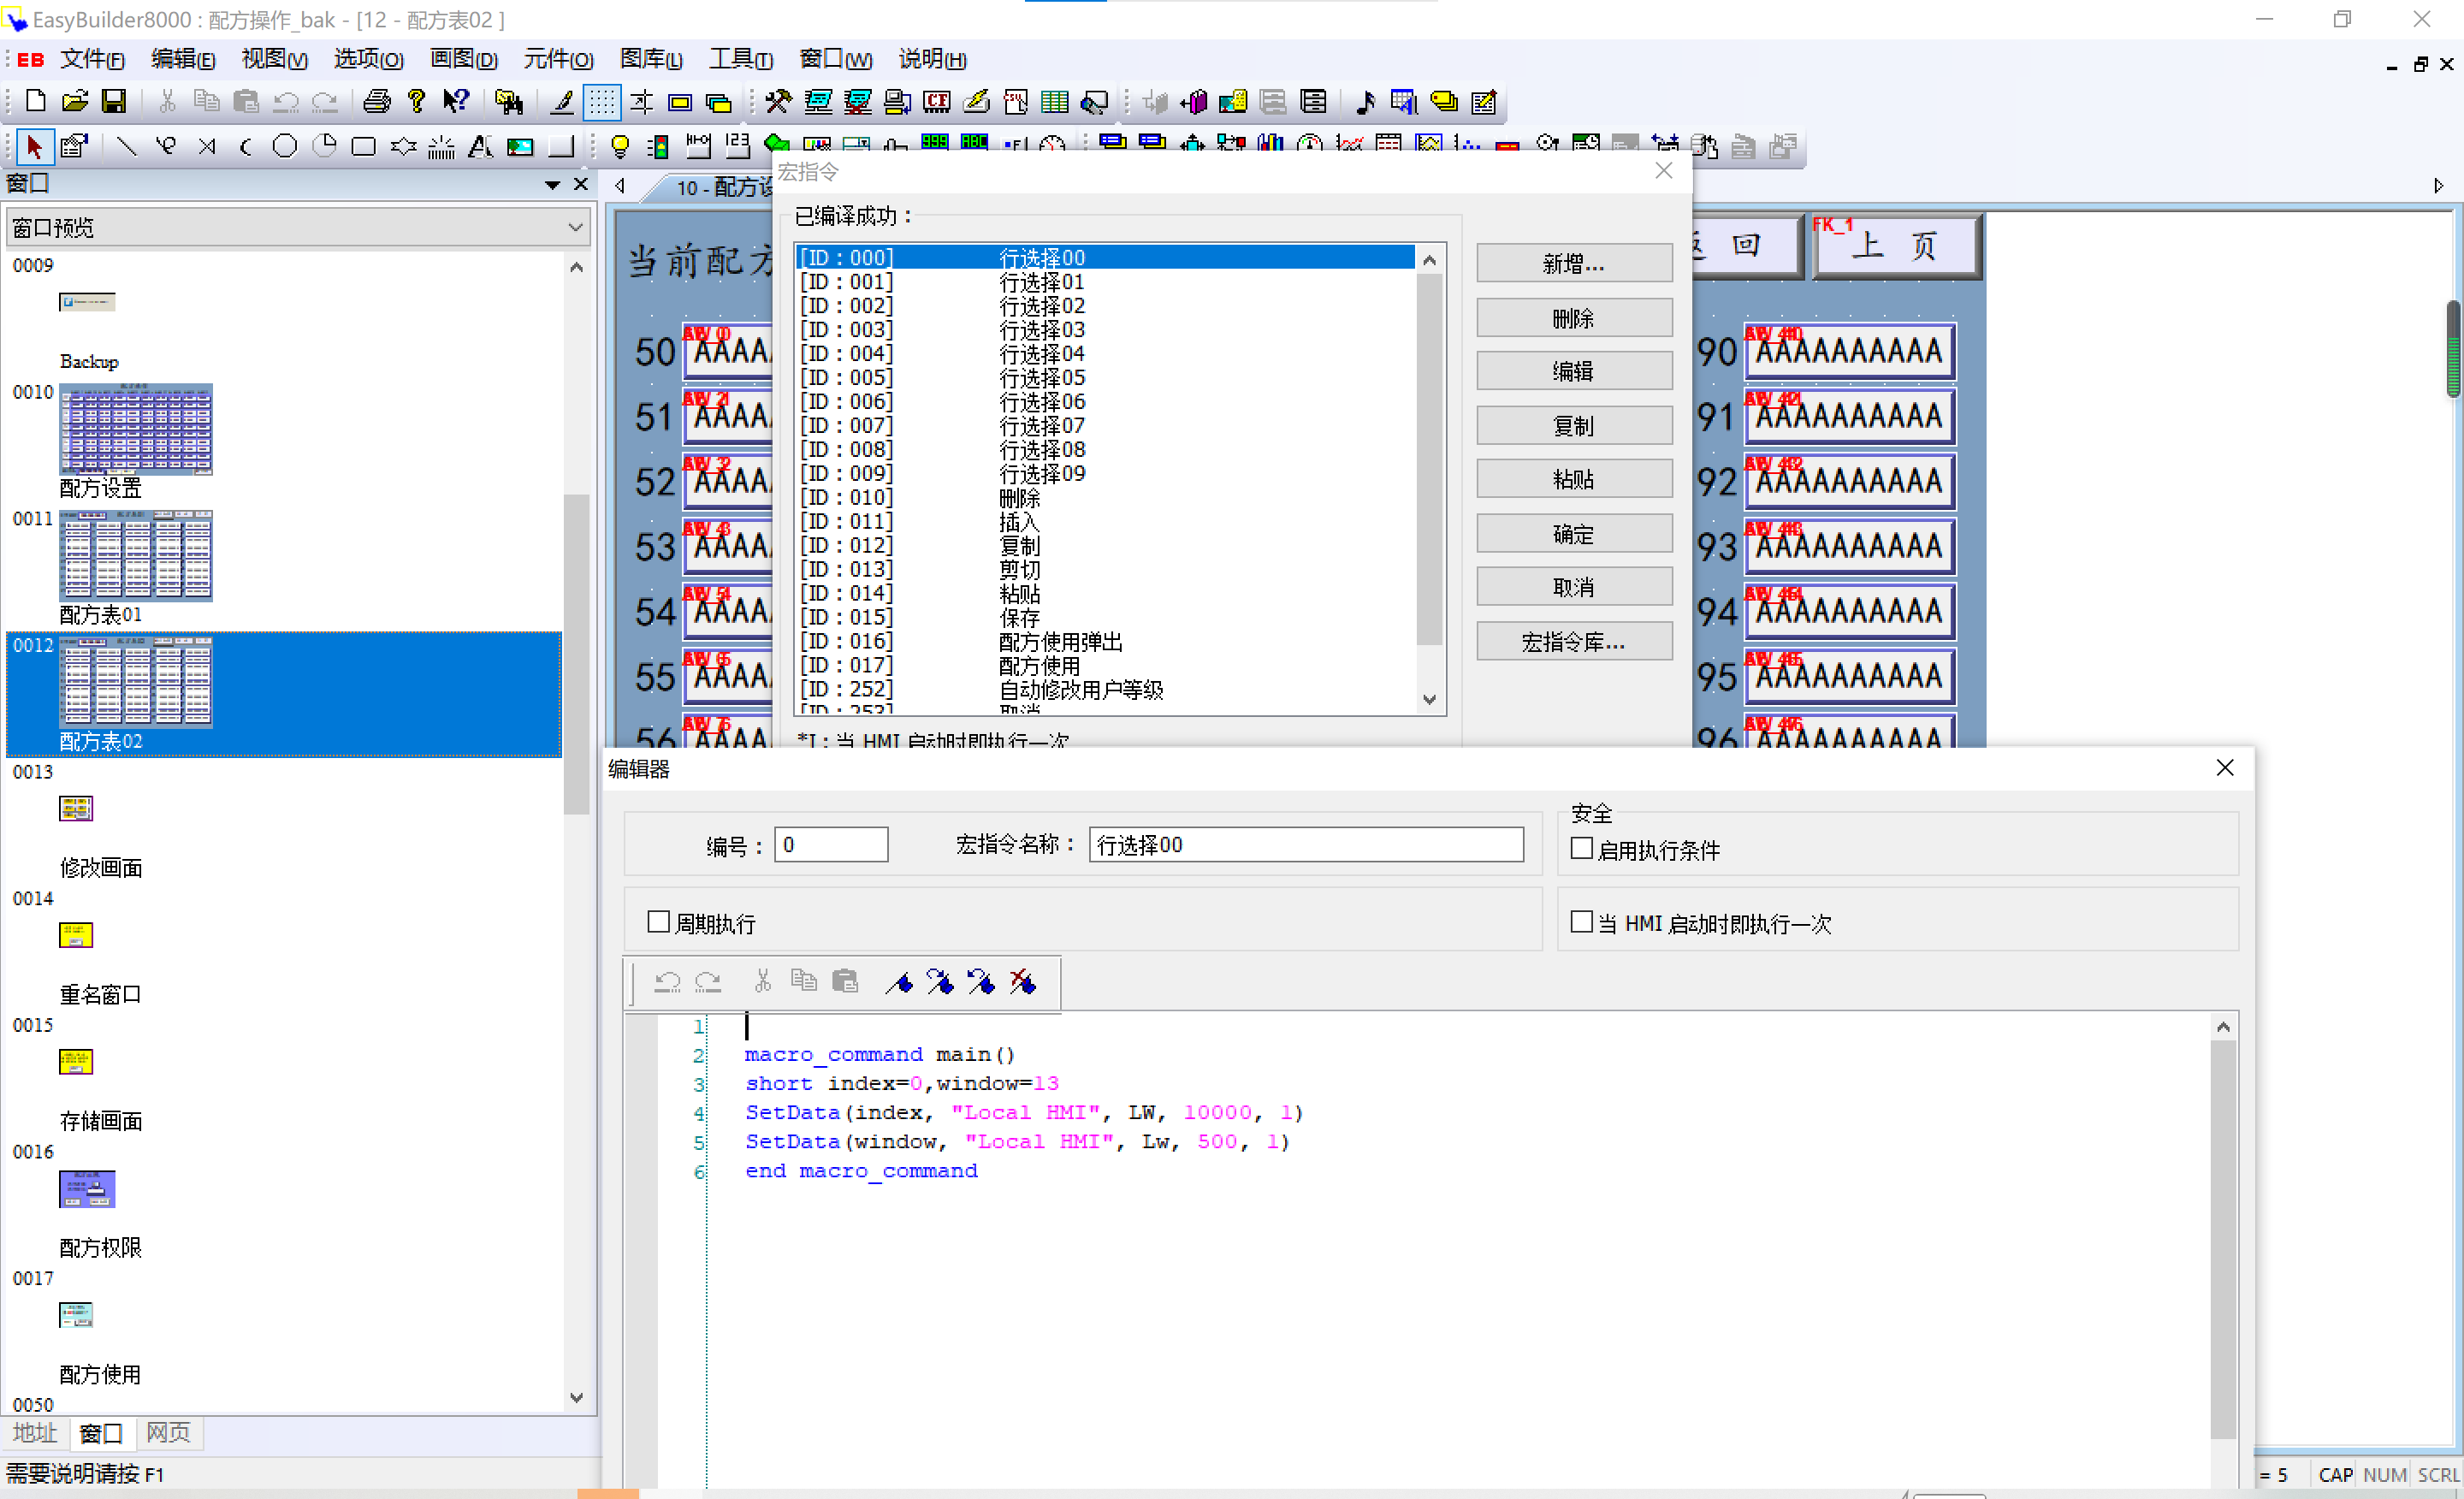Select the arrow pointer tool
This screenshot has height=1499, width=2464.
pos(35,147)
